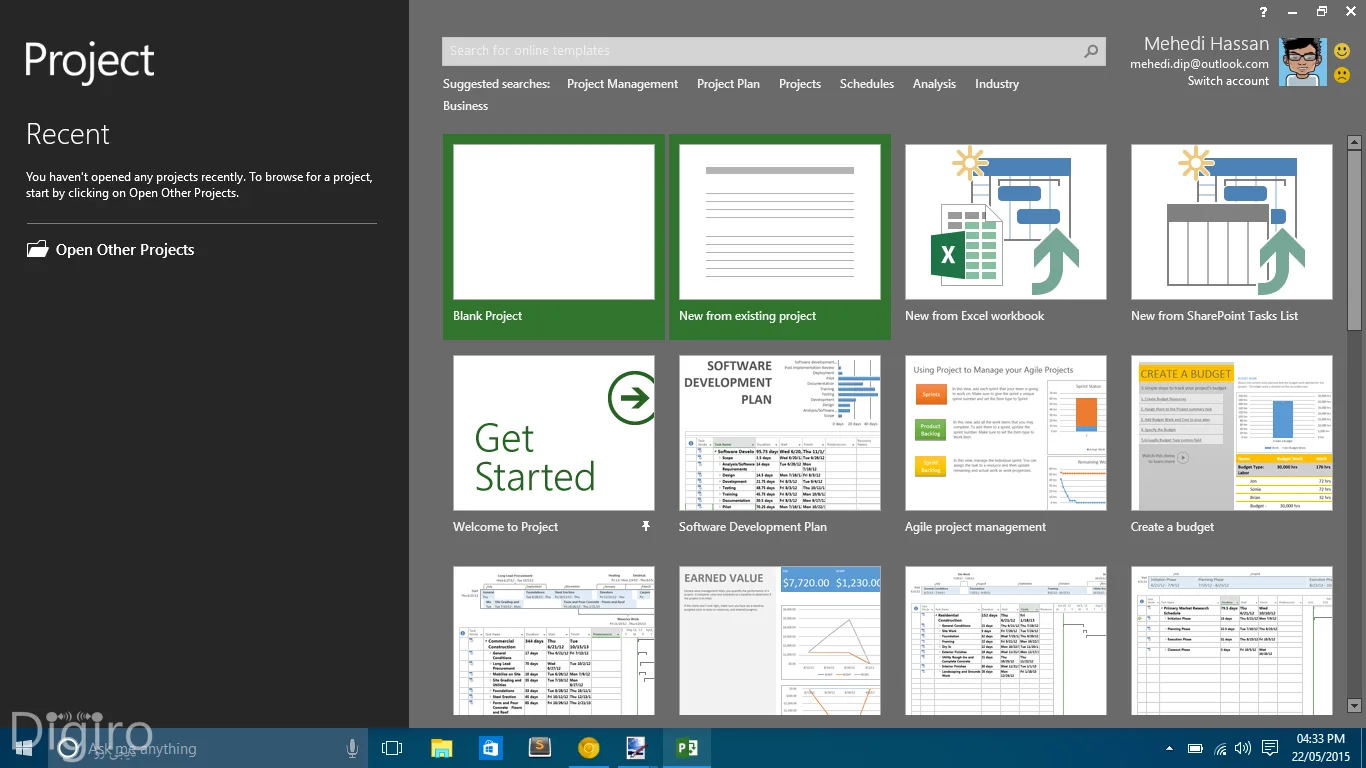Launch File Explorer from the taskbar
The image size is (1366, 768).
[441, 748]
